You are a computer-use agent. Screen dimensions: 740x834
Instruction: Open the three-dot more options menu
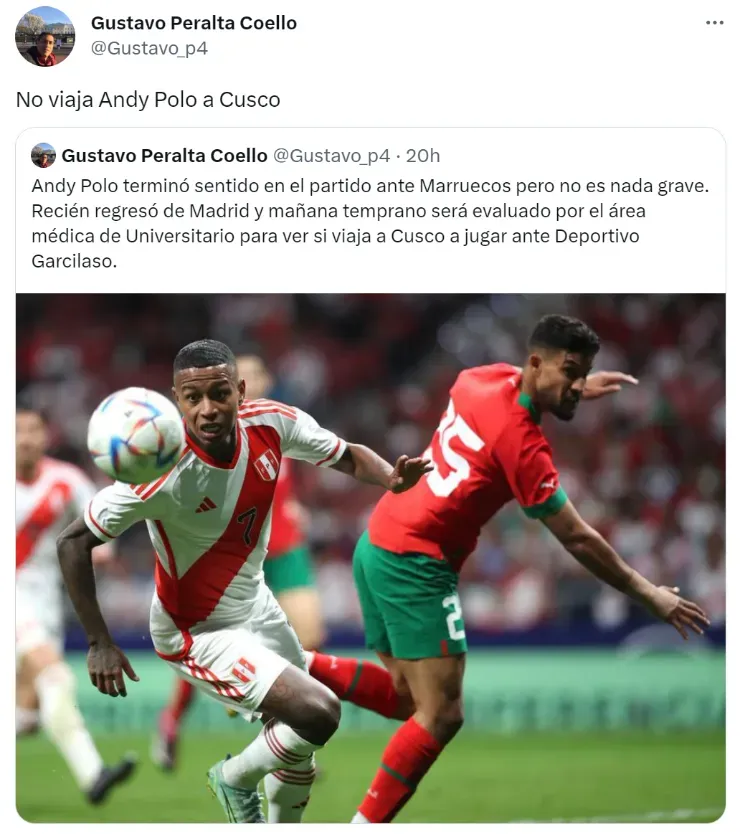pos(714,23)
